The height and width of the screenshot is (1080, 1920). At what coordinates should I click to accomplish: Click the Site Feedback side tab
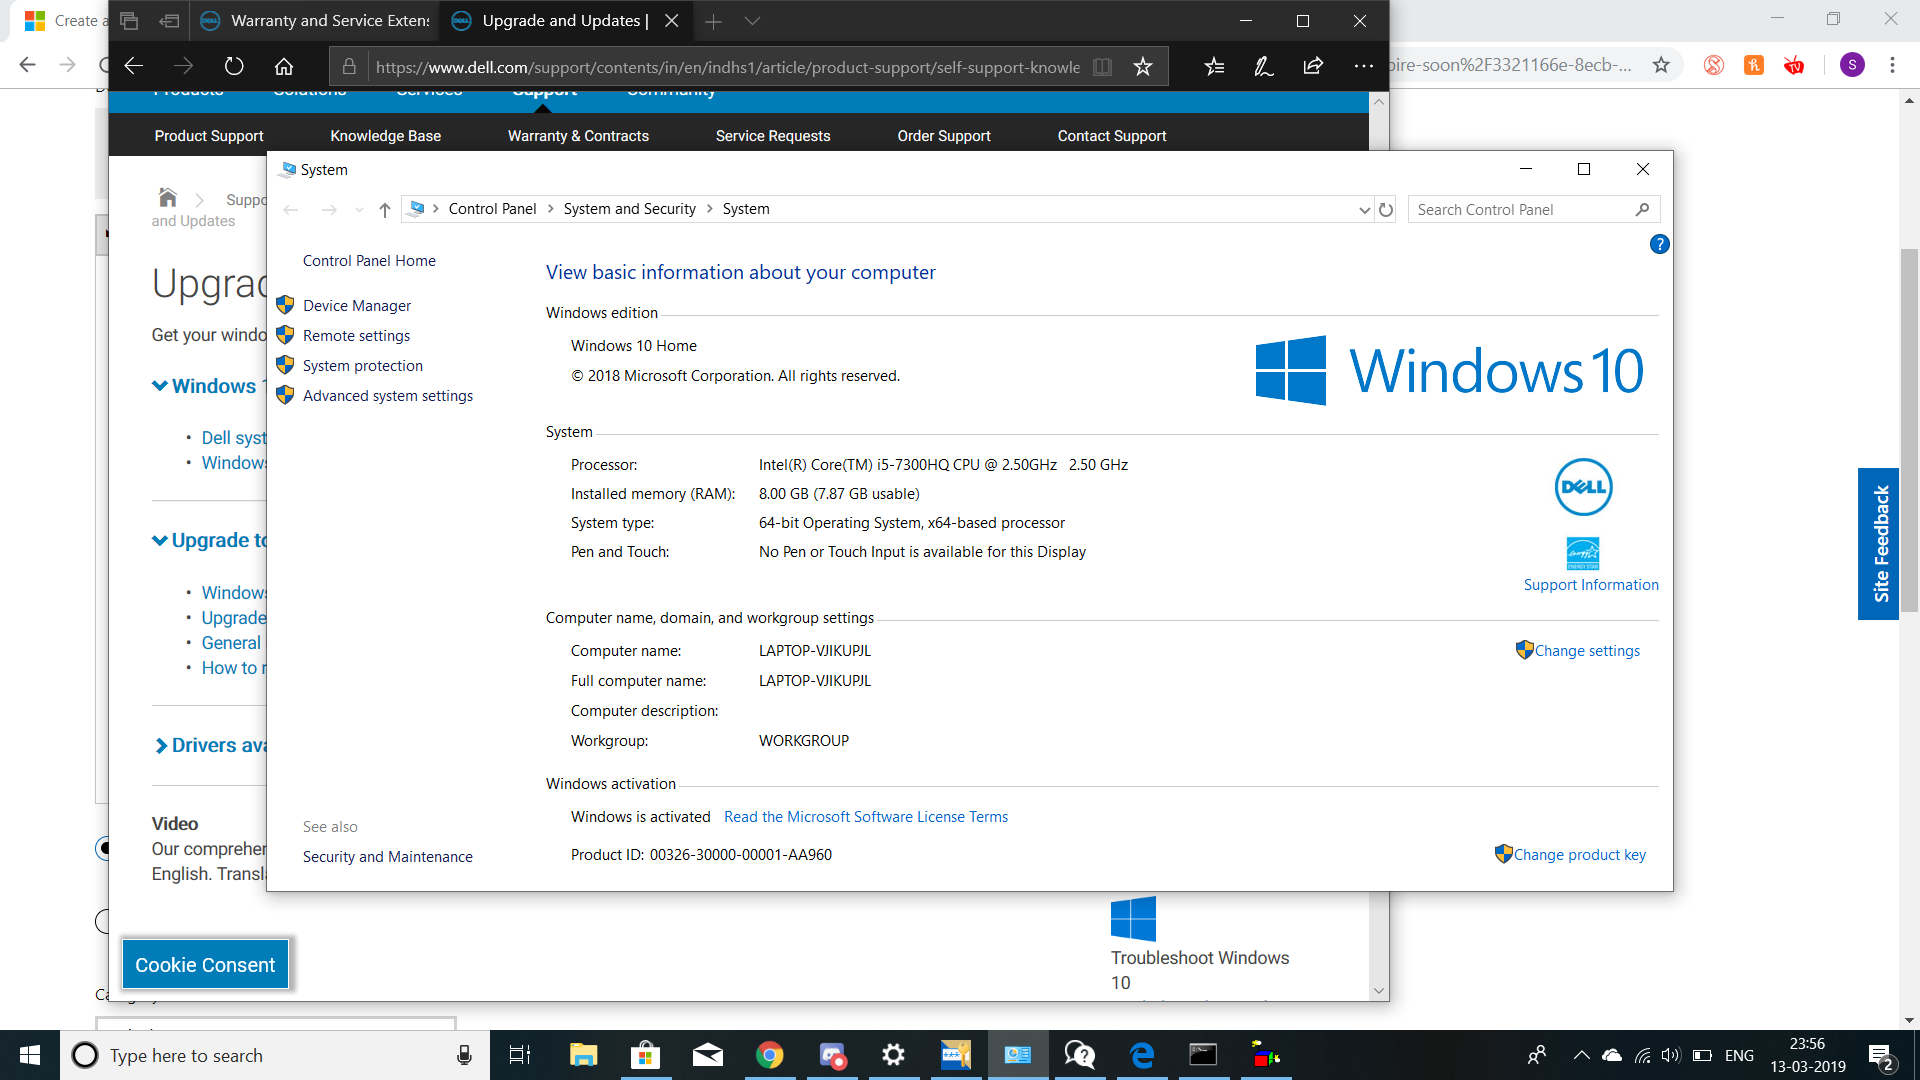click(x=1879, y=544)
